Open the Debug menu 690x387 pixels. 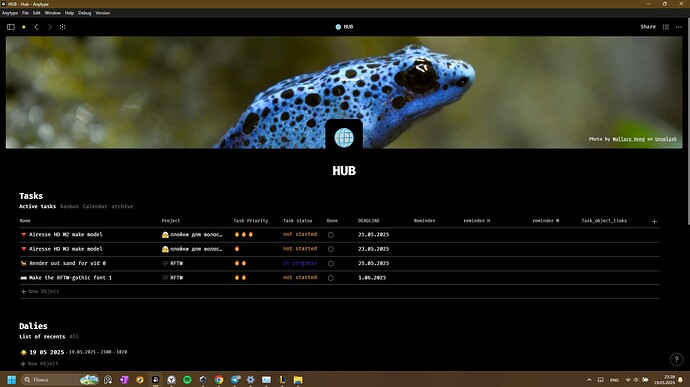[x=84, y=13]
